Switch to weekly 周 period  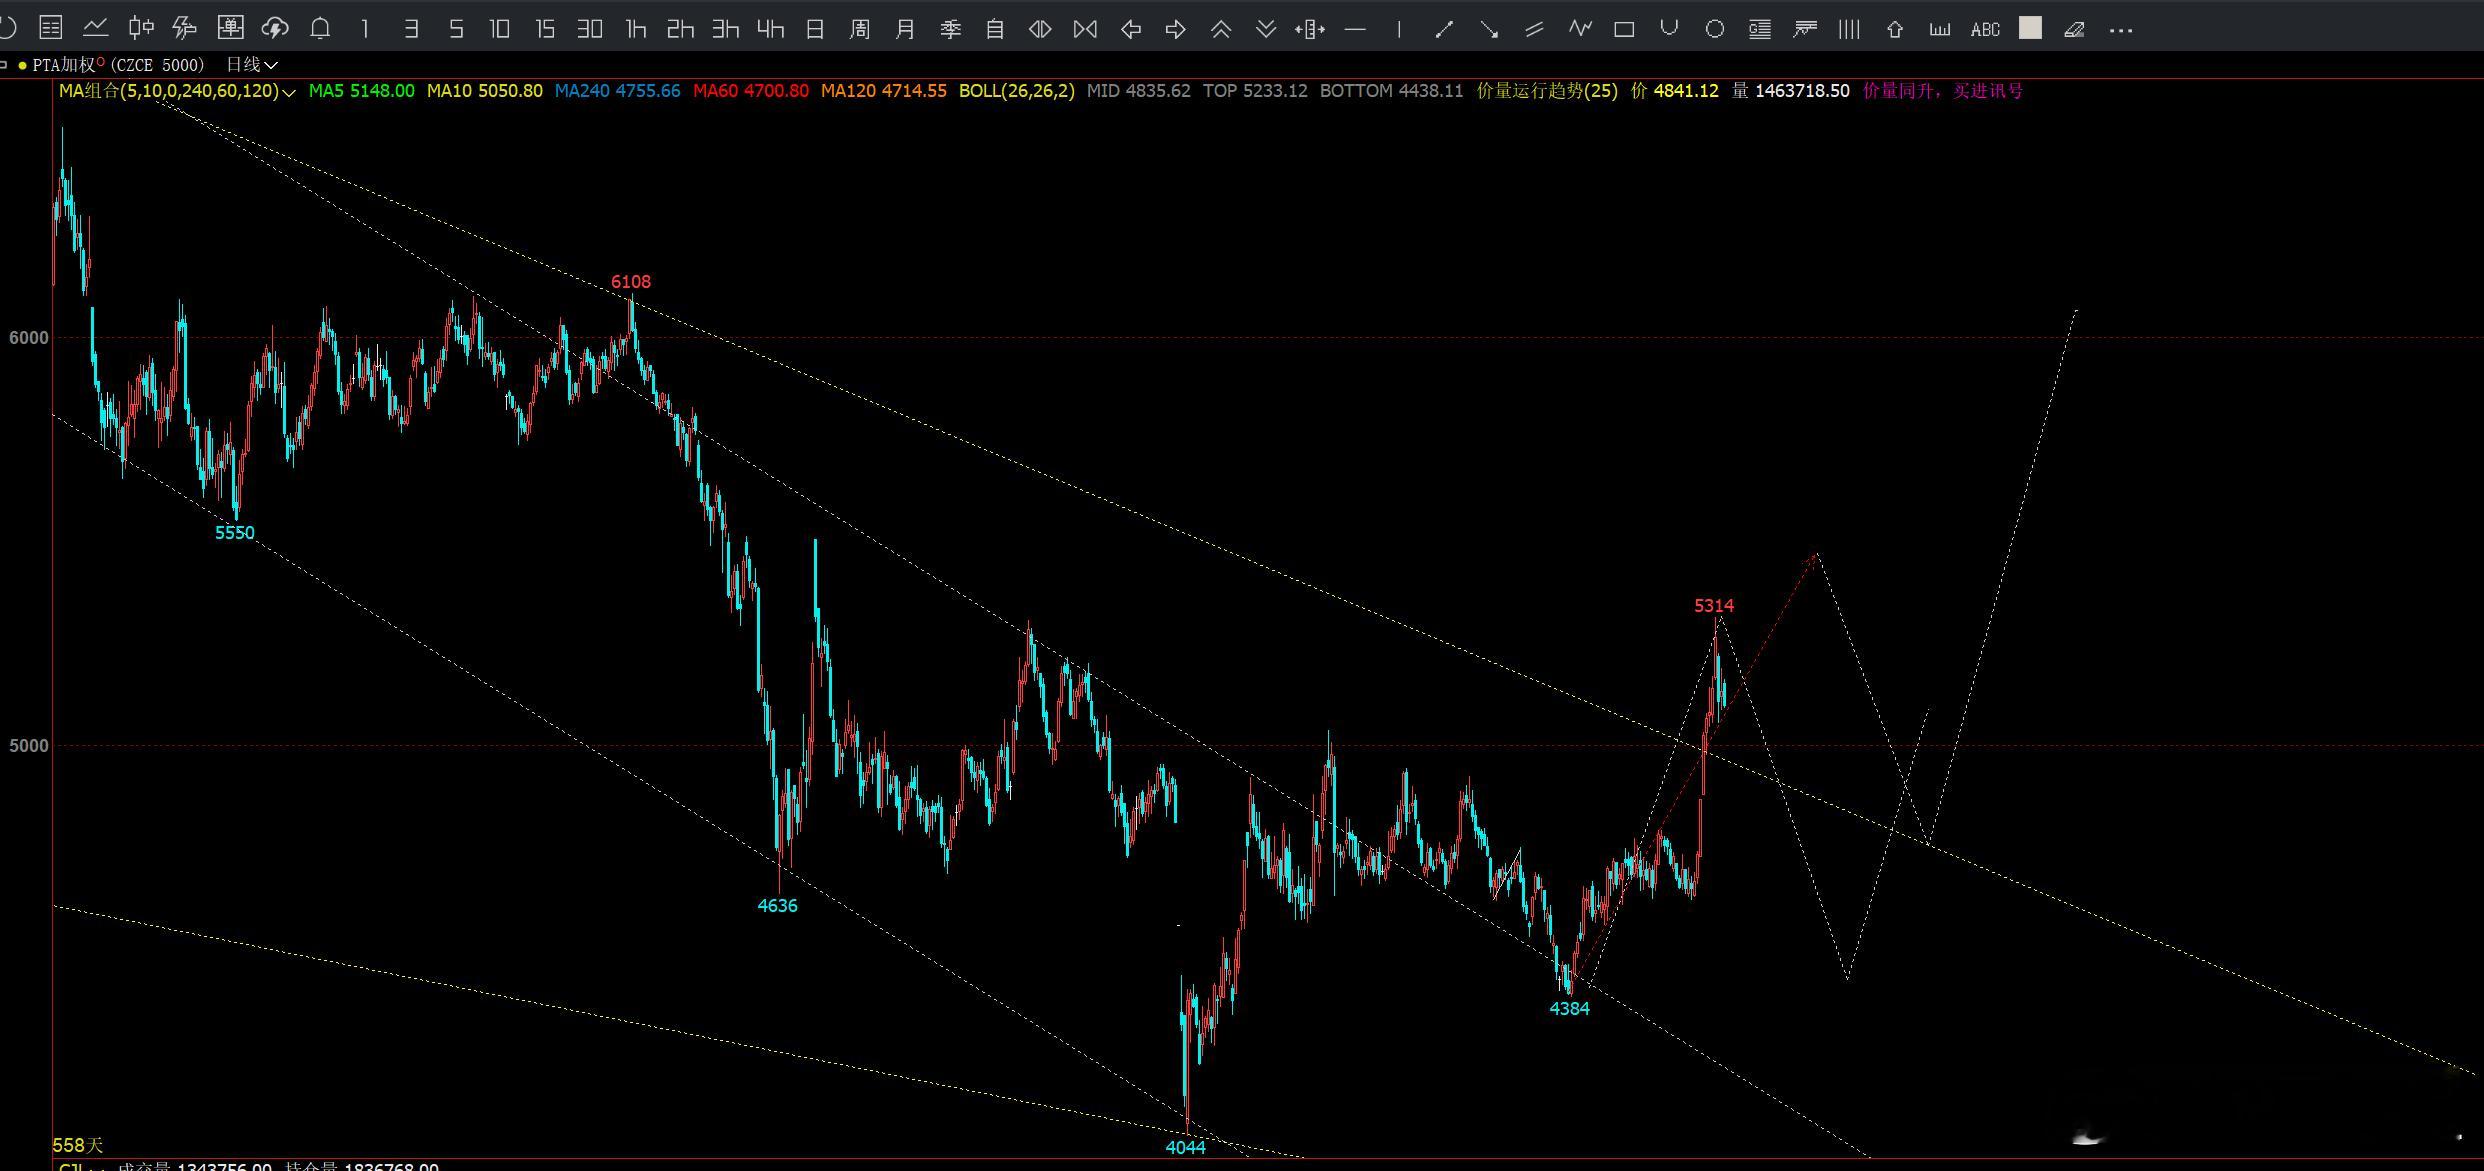(860, 29)
